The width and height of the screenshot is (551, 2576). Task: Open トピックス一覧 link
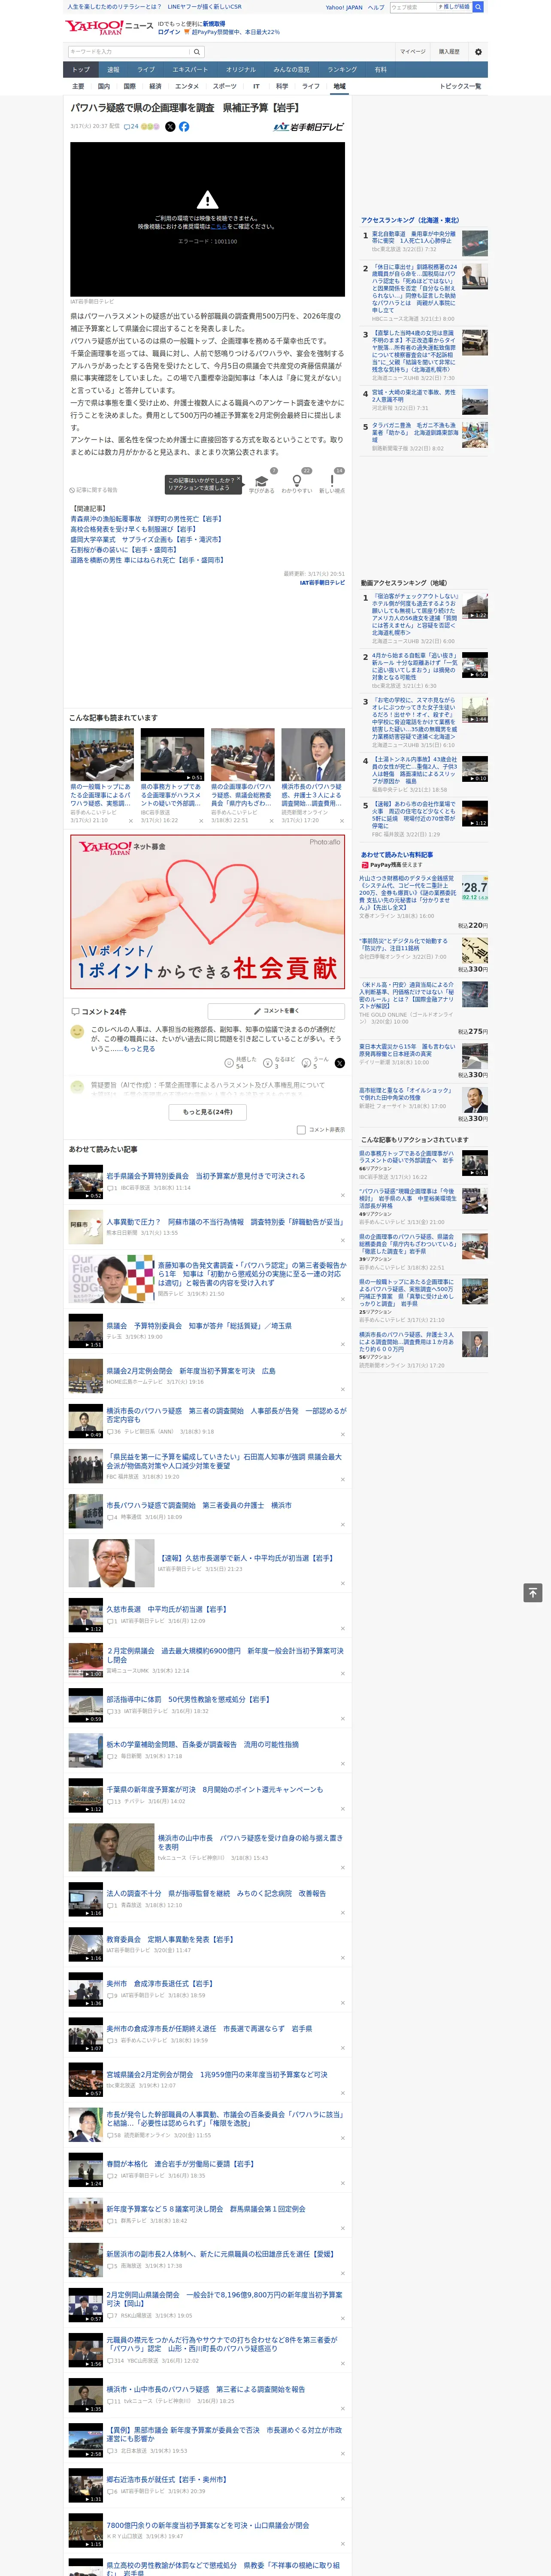(460, 86)
